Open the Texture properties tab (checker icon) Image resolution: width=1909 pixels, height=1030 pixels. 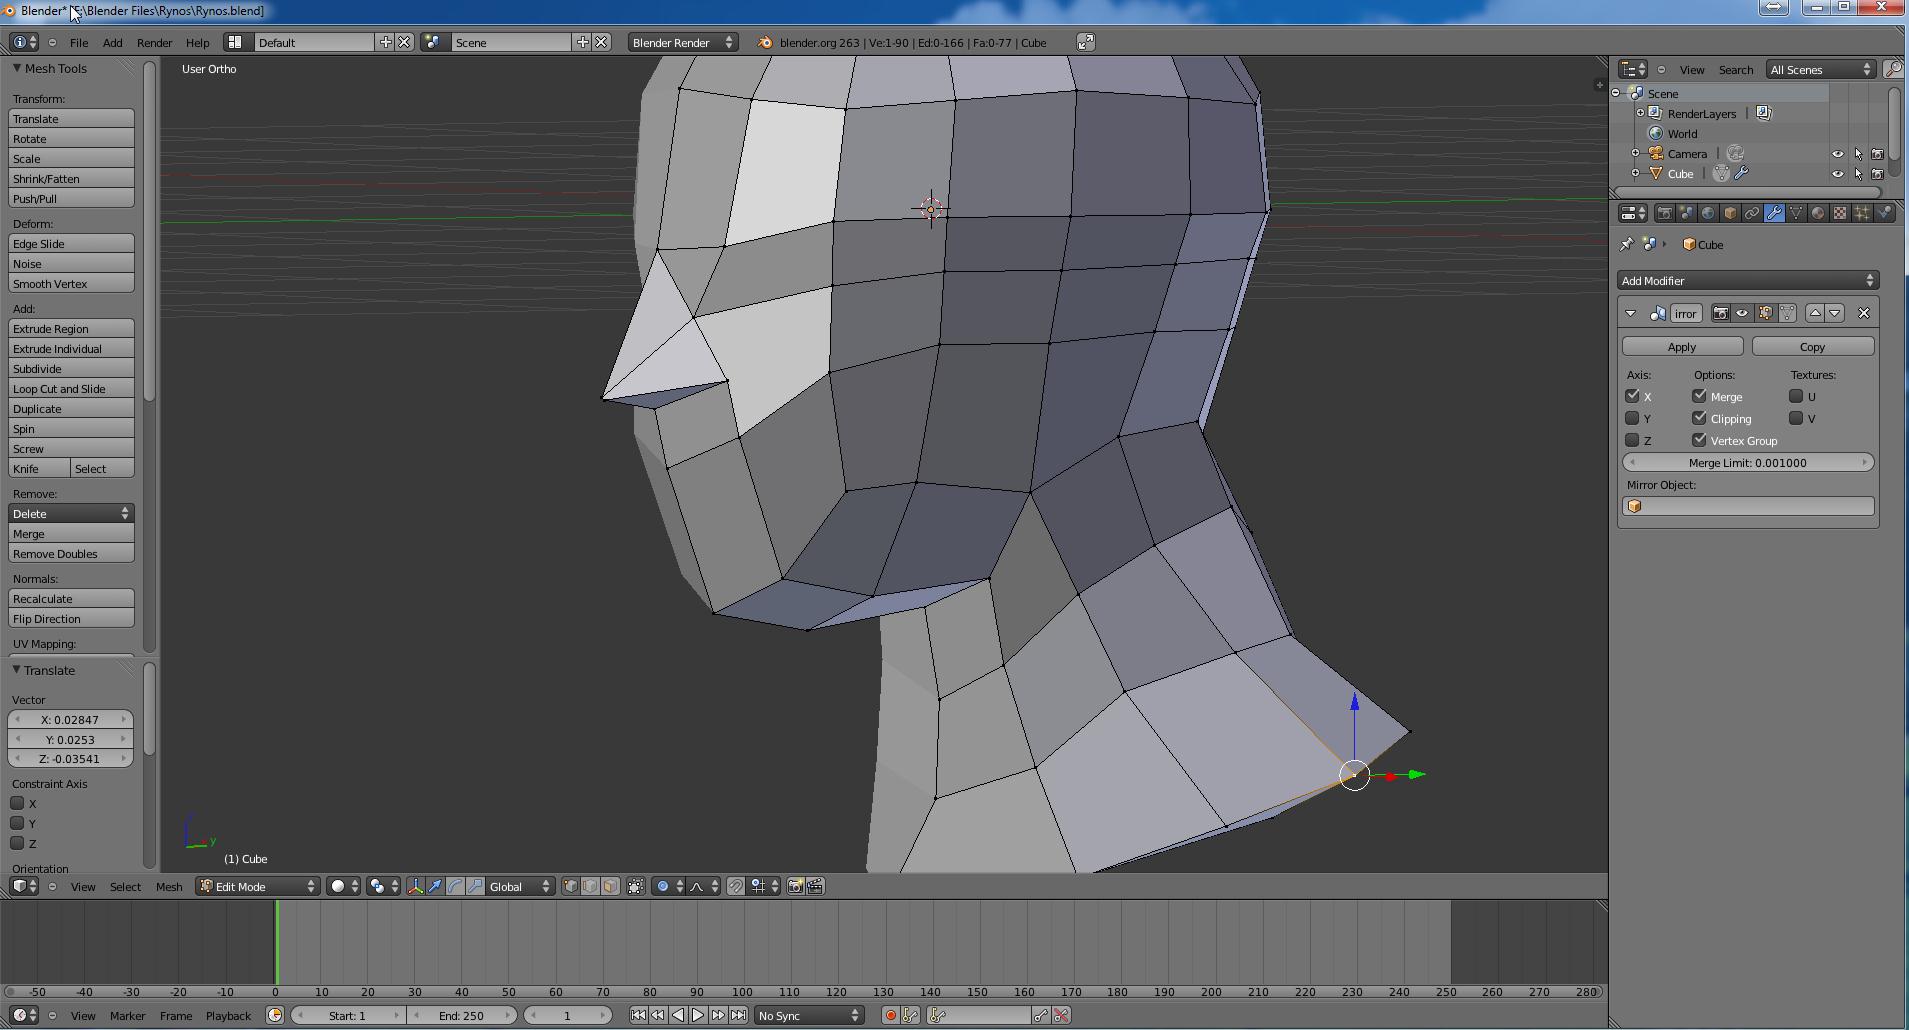(1840, 213)
